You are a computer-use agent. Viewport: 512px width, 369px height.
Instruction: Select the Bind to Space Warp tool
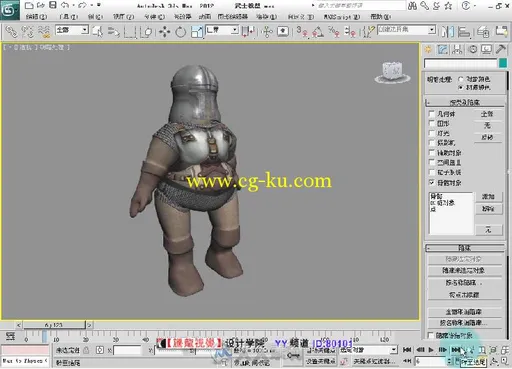point(44,32)
